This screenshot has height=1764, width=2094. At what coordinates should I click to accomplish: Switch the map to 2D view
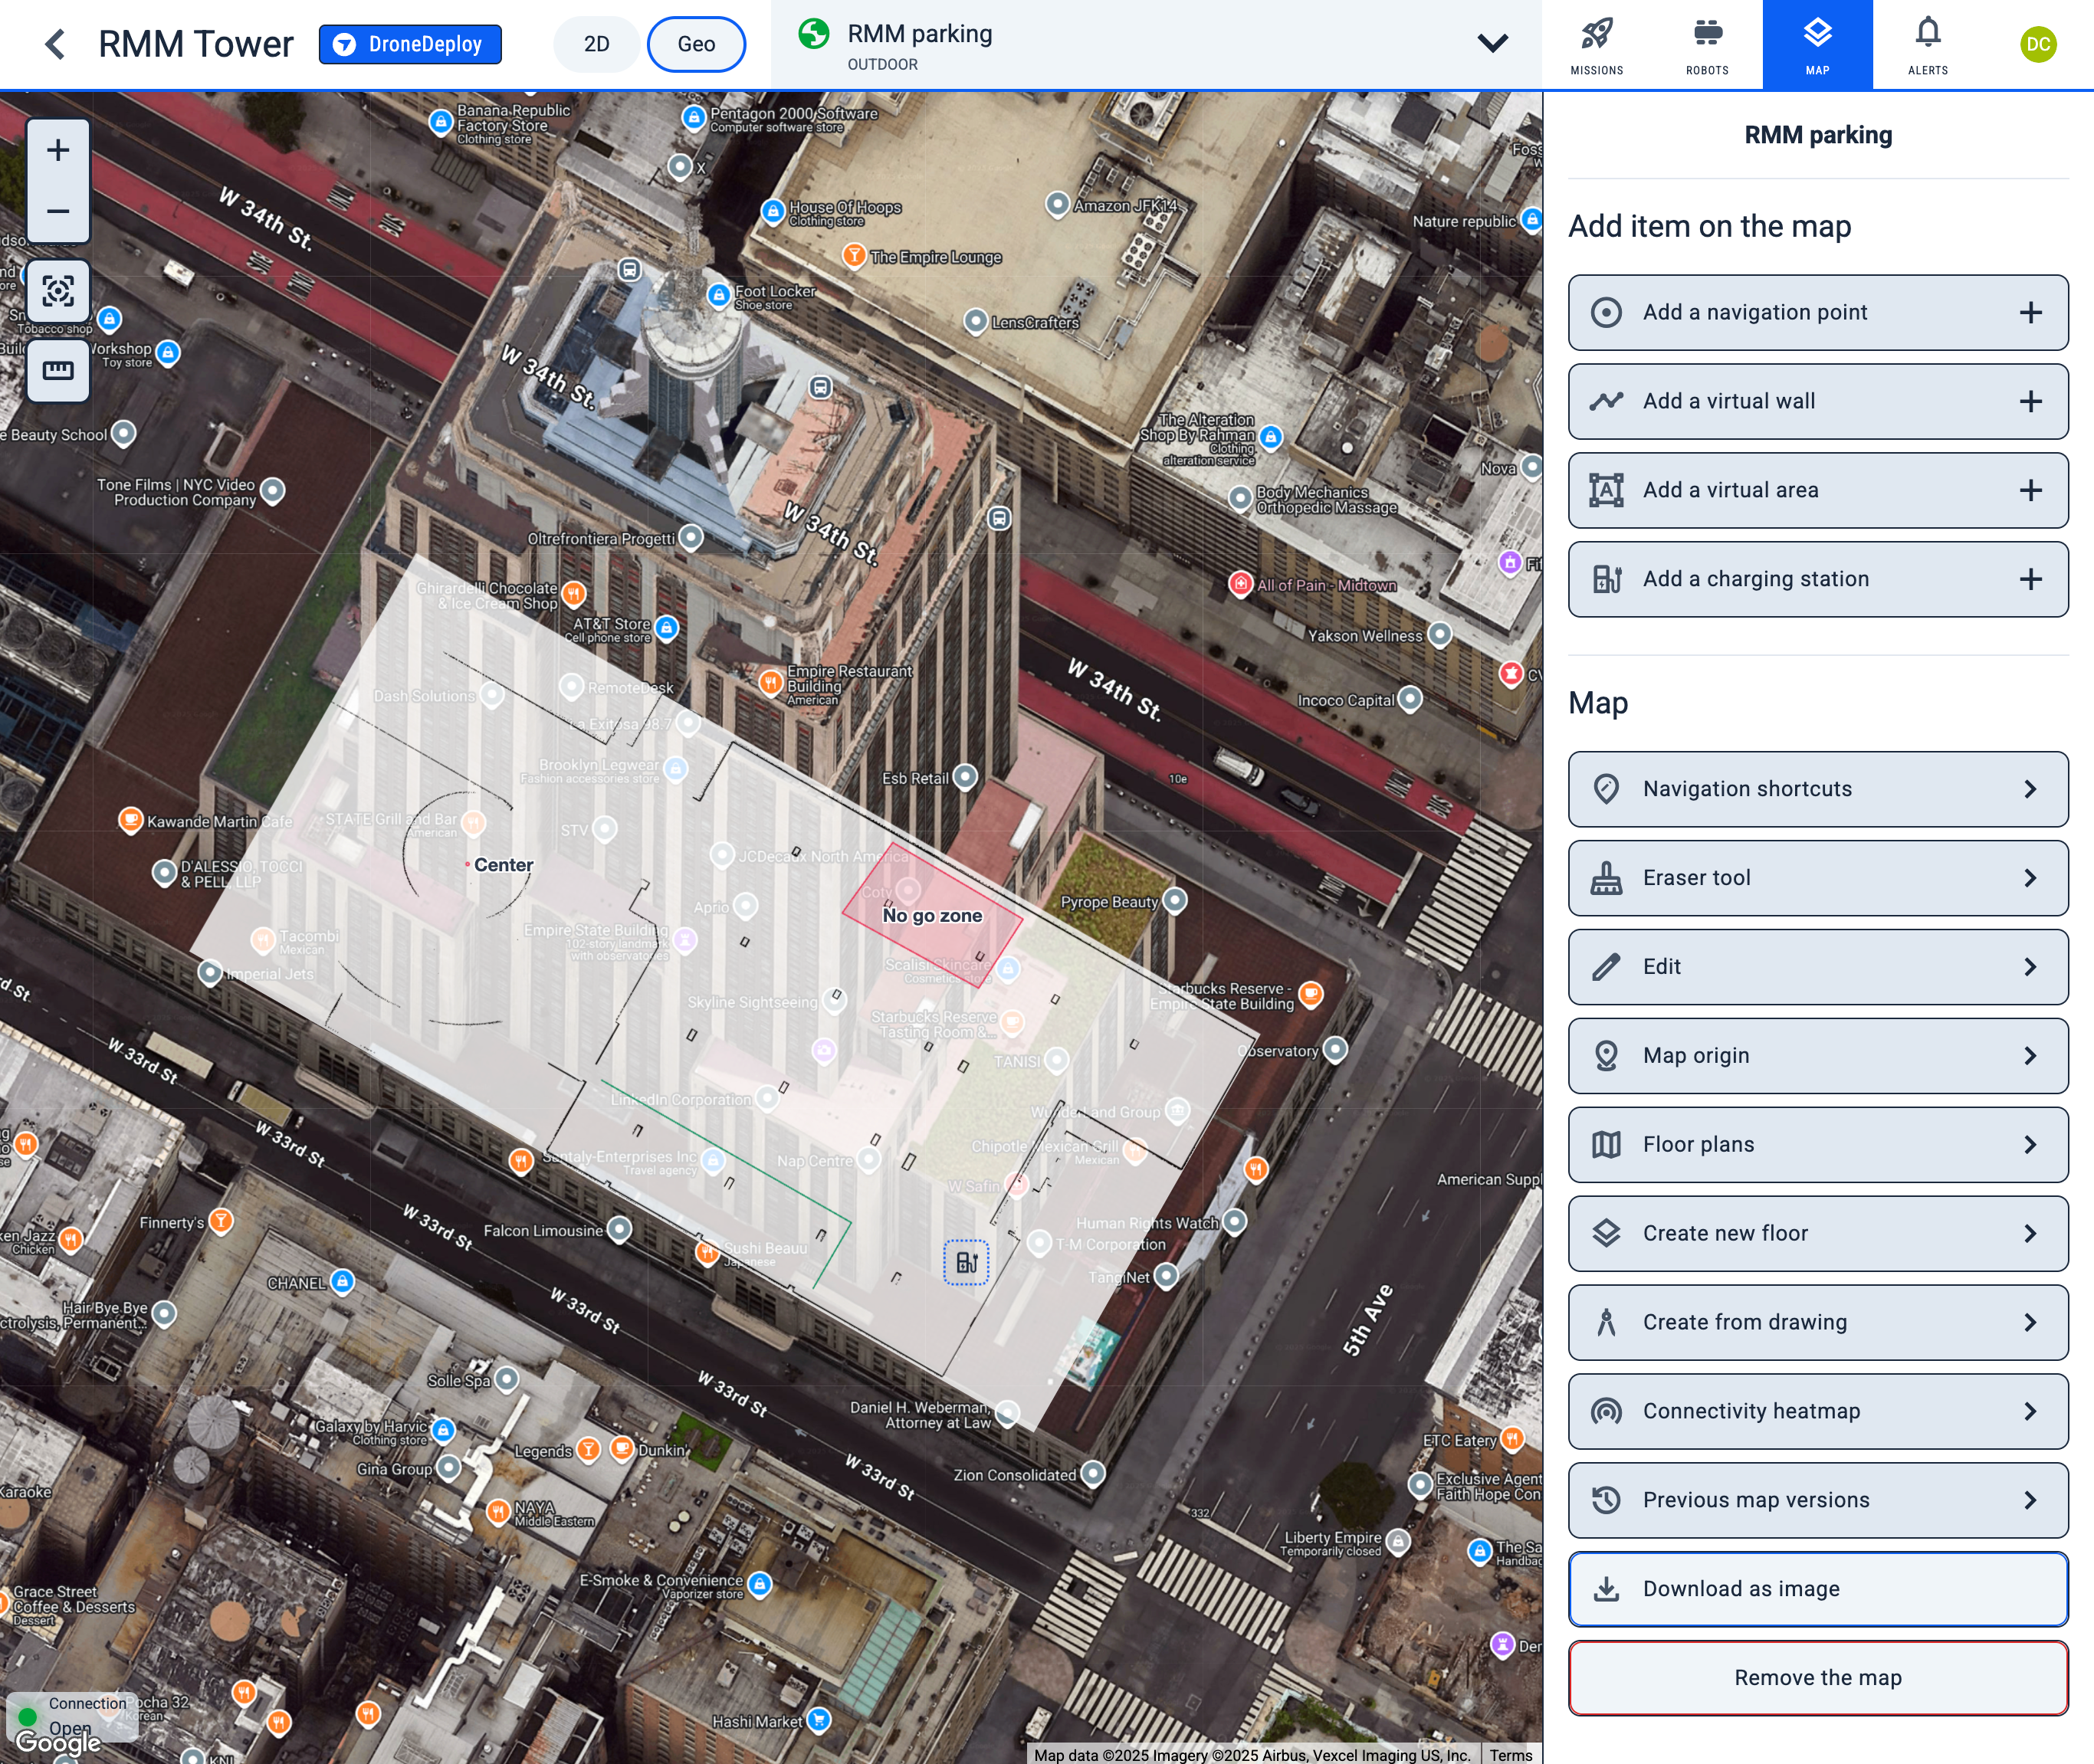pyautogui.click(x=596, y=44)
